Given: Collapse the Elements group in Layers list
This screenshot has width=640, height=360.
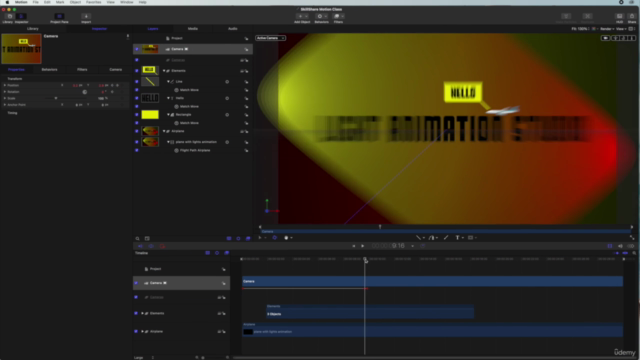Looking at the screenshot, I should point(164,71).
